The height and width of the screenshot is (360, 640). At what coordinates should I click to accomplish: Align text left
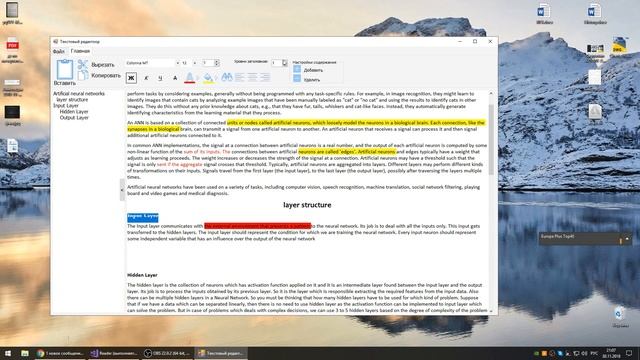tap(240, 77)
